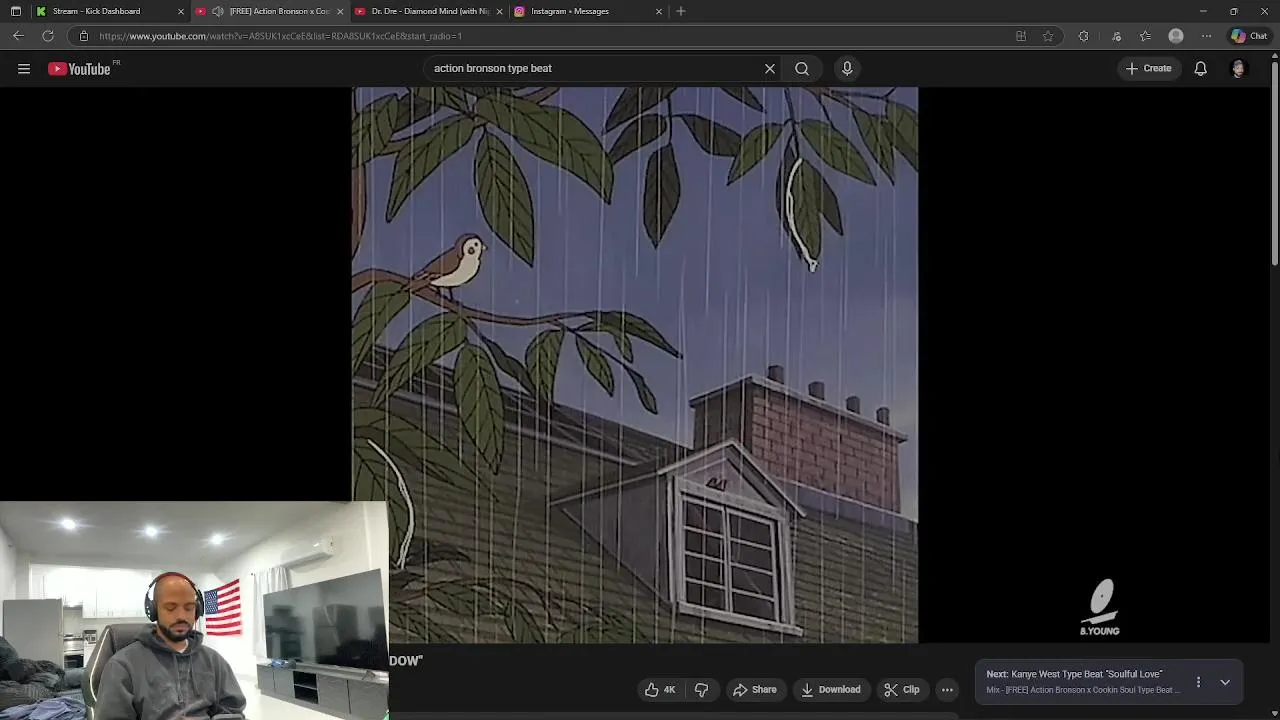The height and width of the screenshot is (720, 1280).
Task: Download the video with Download button
Action: [831, 689]
